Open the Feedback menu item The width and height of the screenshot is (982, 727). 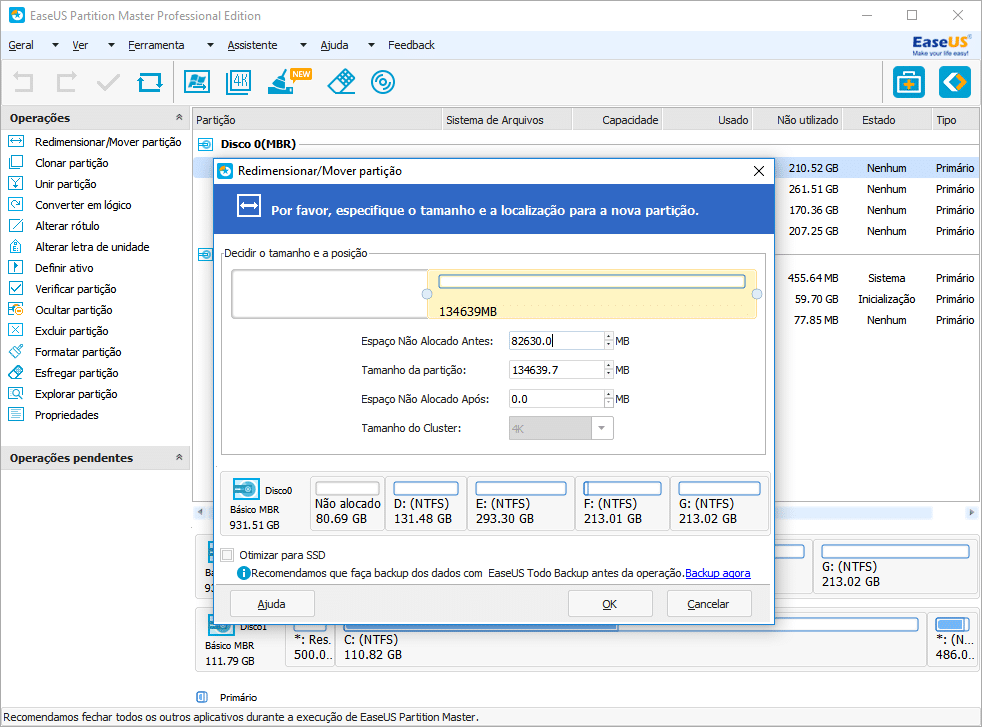pos(411,45)
